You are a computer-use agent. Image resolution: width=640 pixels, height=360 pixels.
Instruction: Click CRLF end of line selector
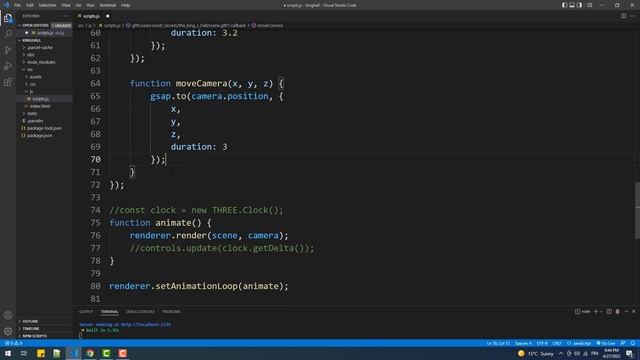tap(557, 343)
